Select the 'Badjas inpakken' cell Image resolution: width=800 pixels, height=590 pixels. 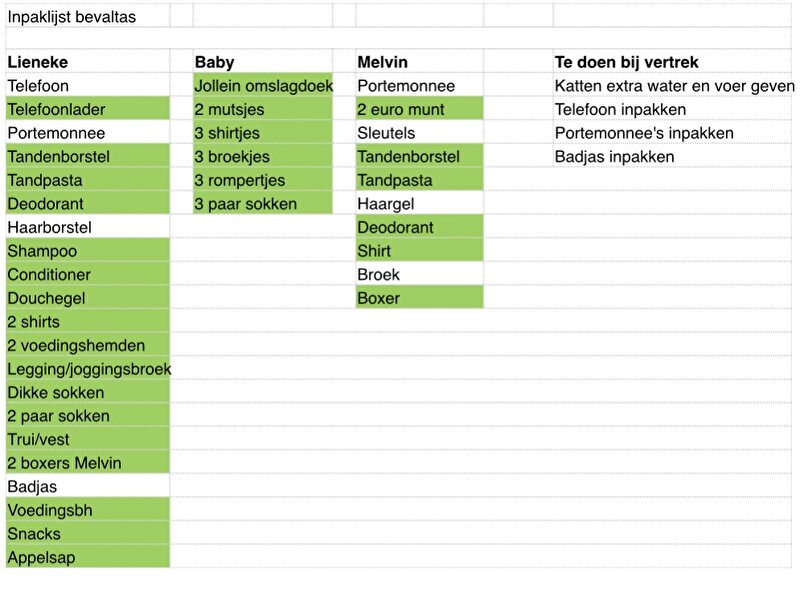pyautogui.click(x=672, y=157)
